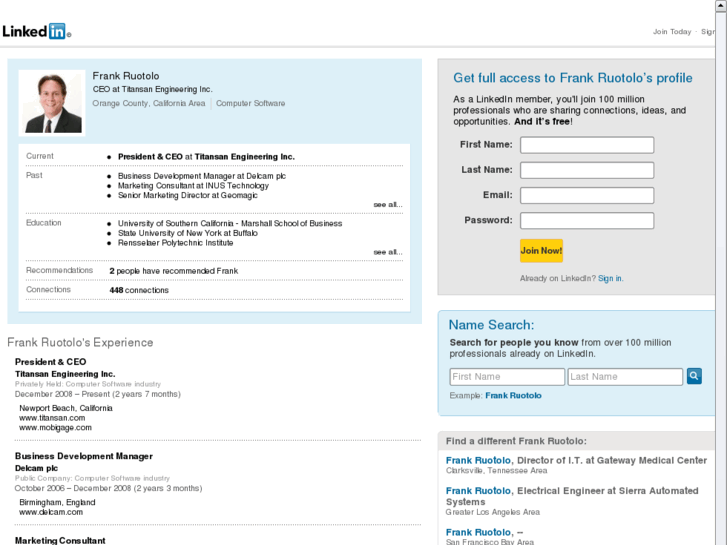Focus the First Name signup field
The width and height of the screenshot is (727, 545).
pyautogui.click(x=587, y=145)
